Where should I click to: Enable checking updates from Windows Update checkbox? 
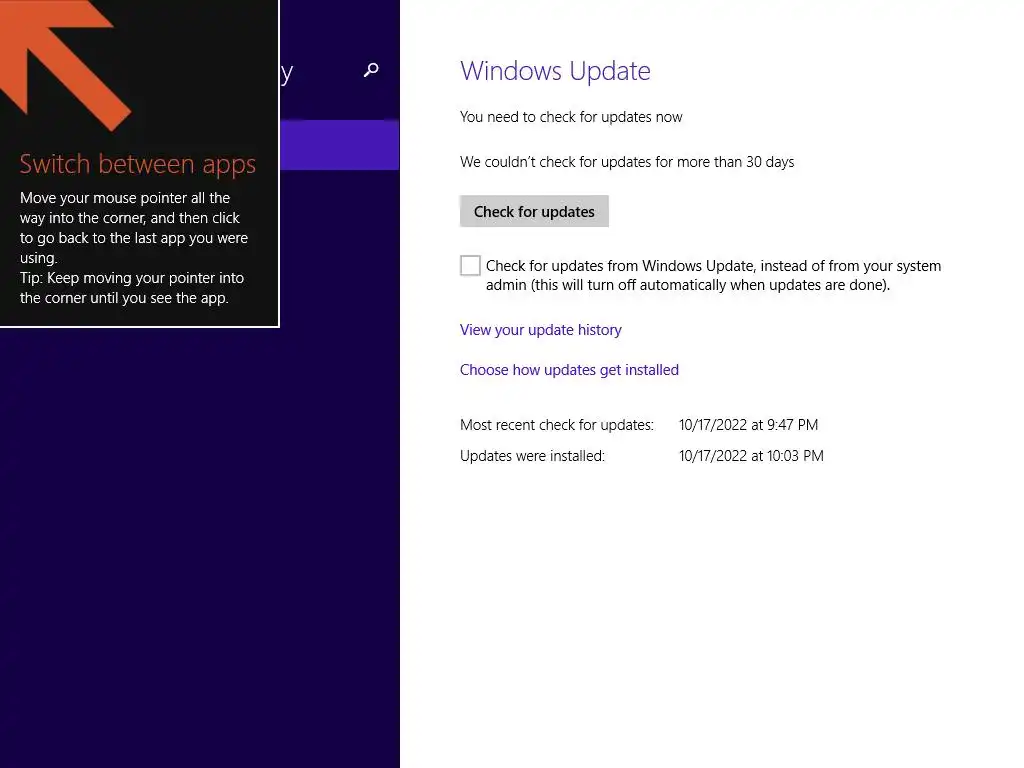point(470,265)
